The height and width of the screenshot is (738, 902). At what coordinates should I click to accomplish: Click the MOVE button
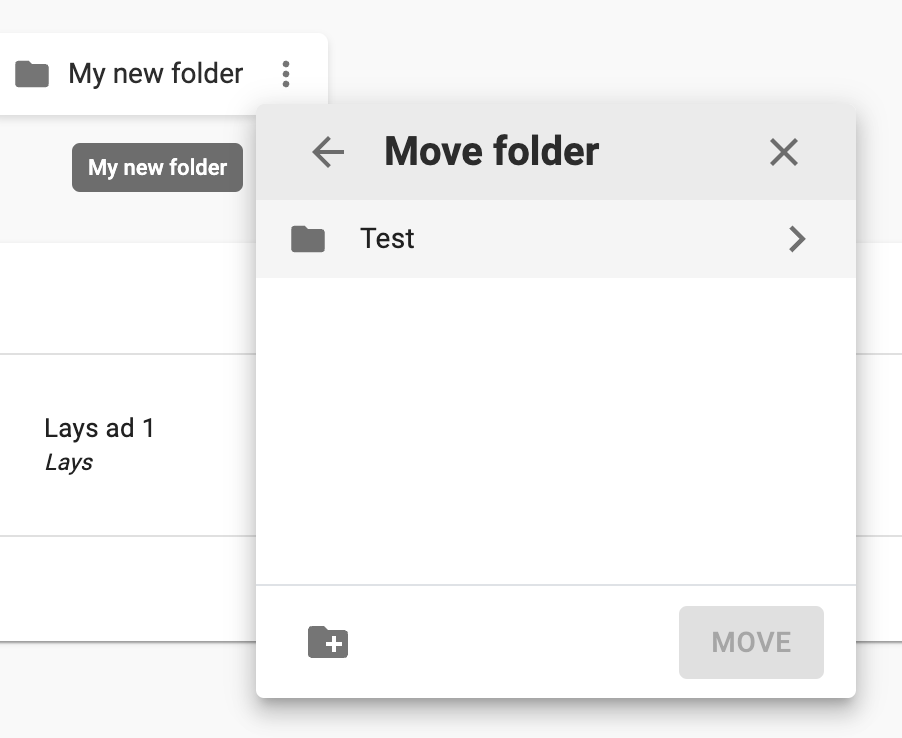[x=751, y=642]
